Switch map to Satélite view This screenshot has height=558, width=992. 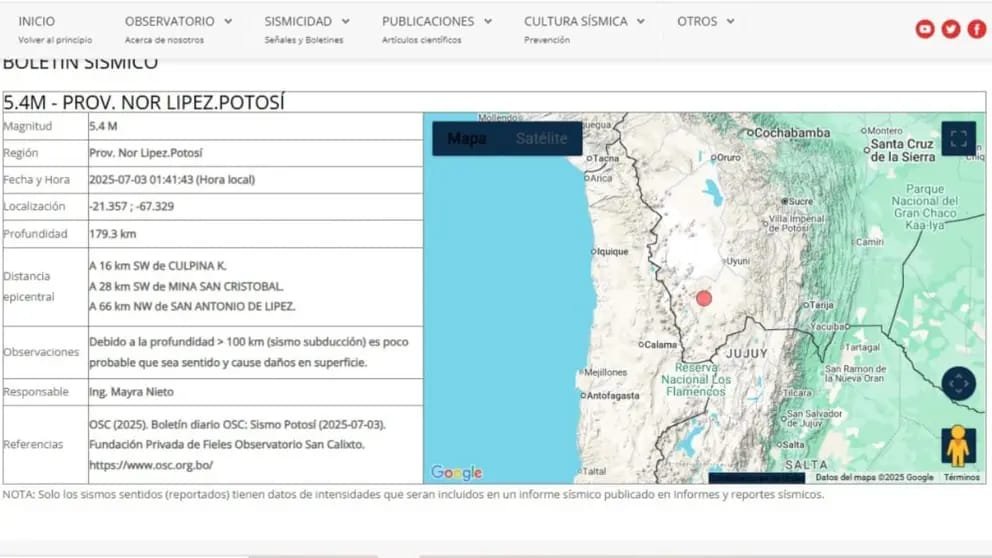coord(541,139)
